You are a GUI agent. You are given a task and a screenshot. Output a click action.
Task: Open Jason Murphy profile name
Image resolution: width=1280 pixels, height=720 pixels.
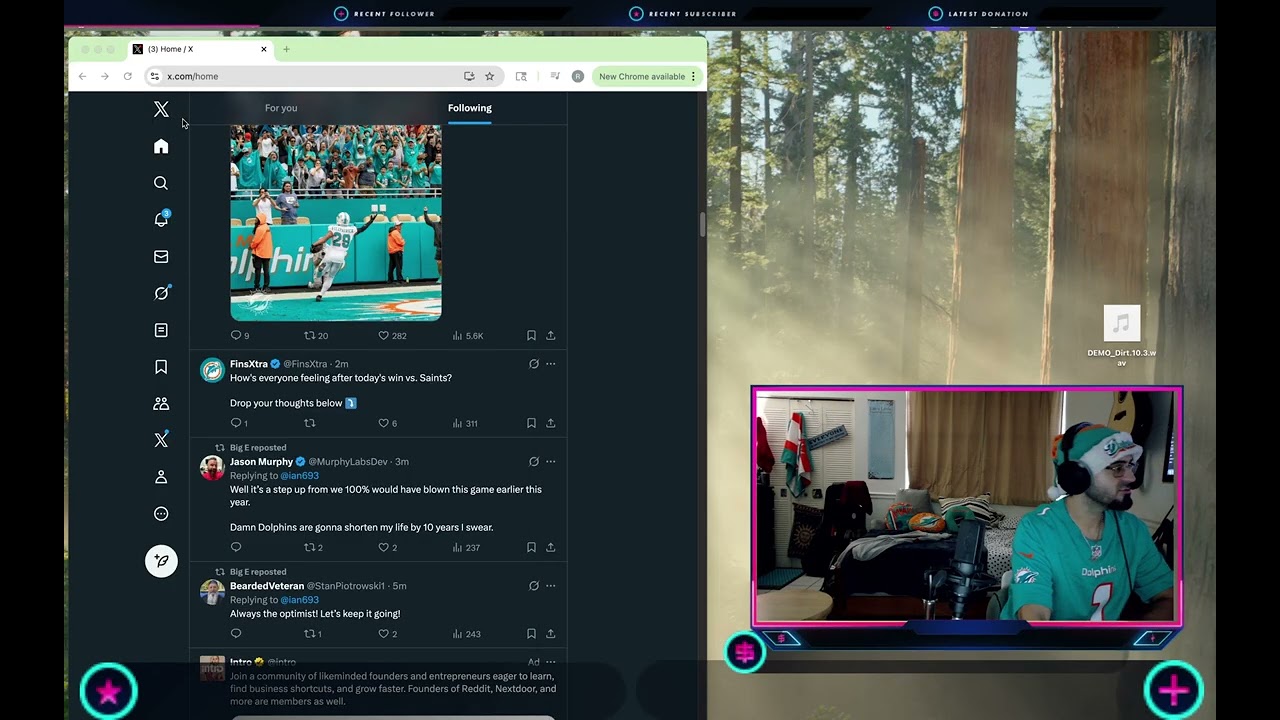point(261,462)
